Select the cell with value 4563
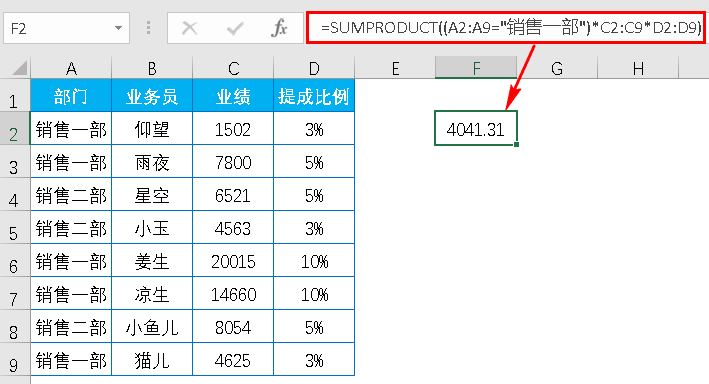This screenshot has width=709, height=384. pos(233,228)
